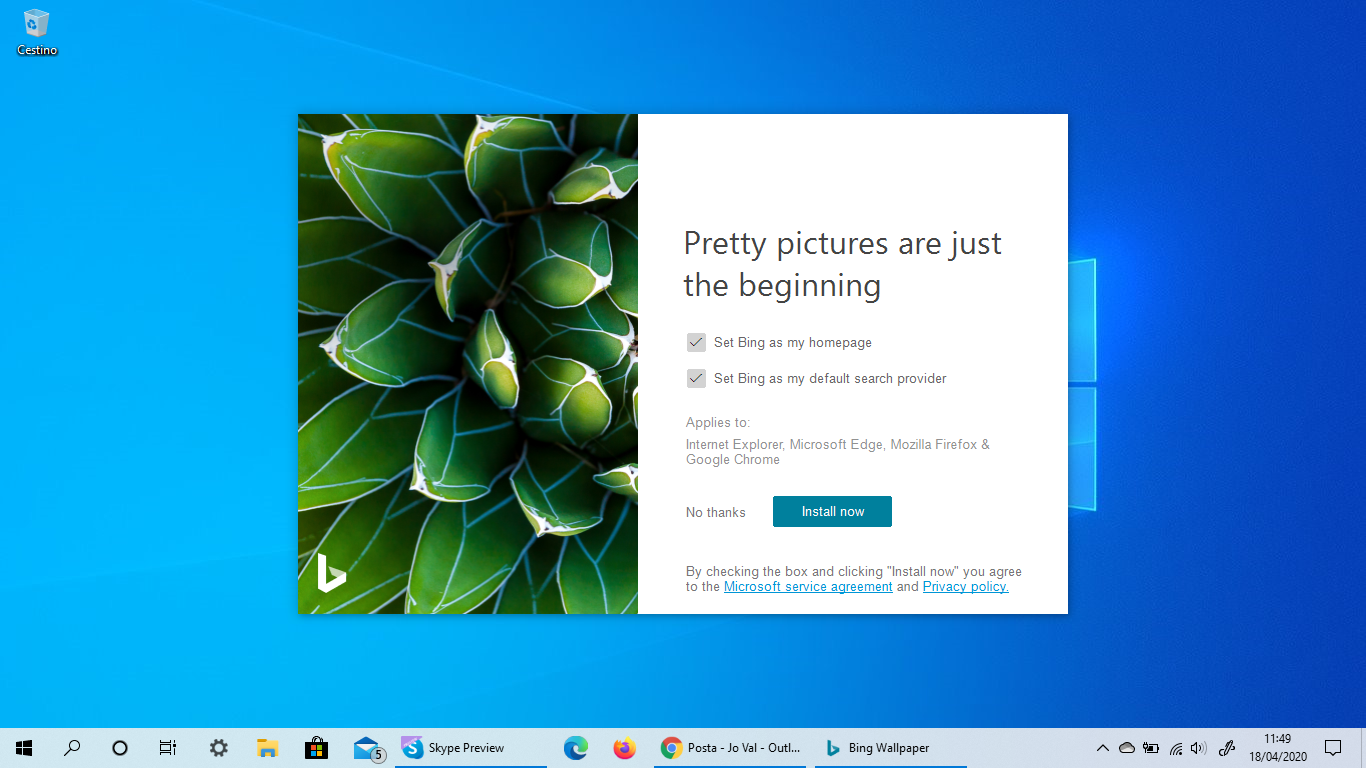This screenshot has width=1366, height=768.
Task: Click the Pretty pictures heading text
Action: click(x=842, y=264)
